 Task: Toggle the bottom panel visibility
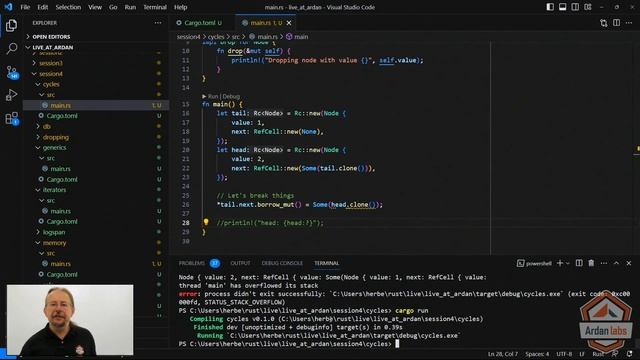tap(562, 7)
